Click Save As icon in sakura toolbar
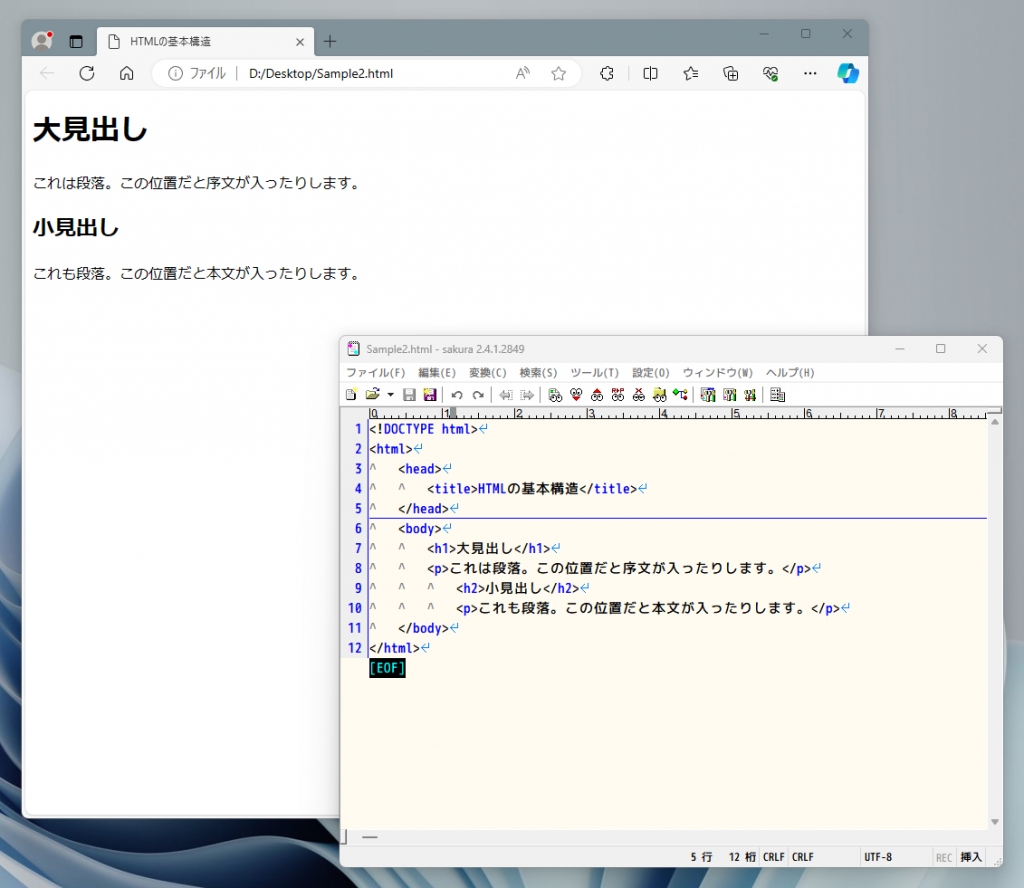Image resolution: width=1024 pixels, height=888 pixels. click(430, 394)
